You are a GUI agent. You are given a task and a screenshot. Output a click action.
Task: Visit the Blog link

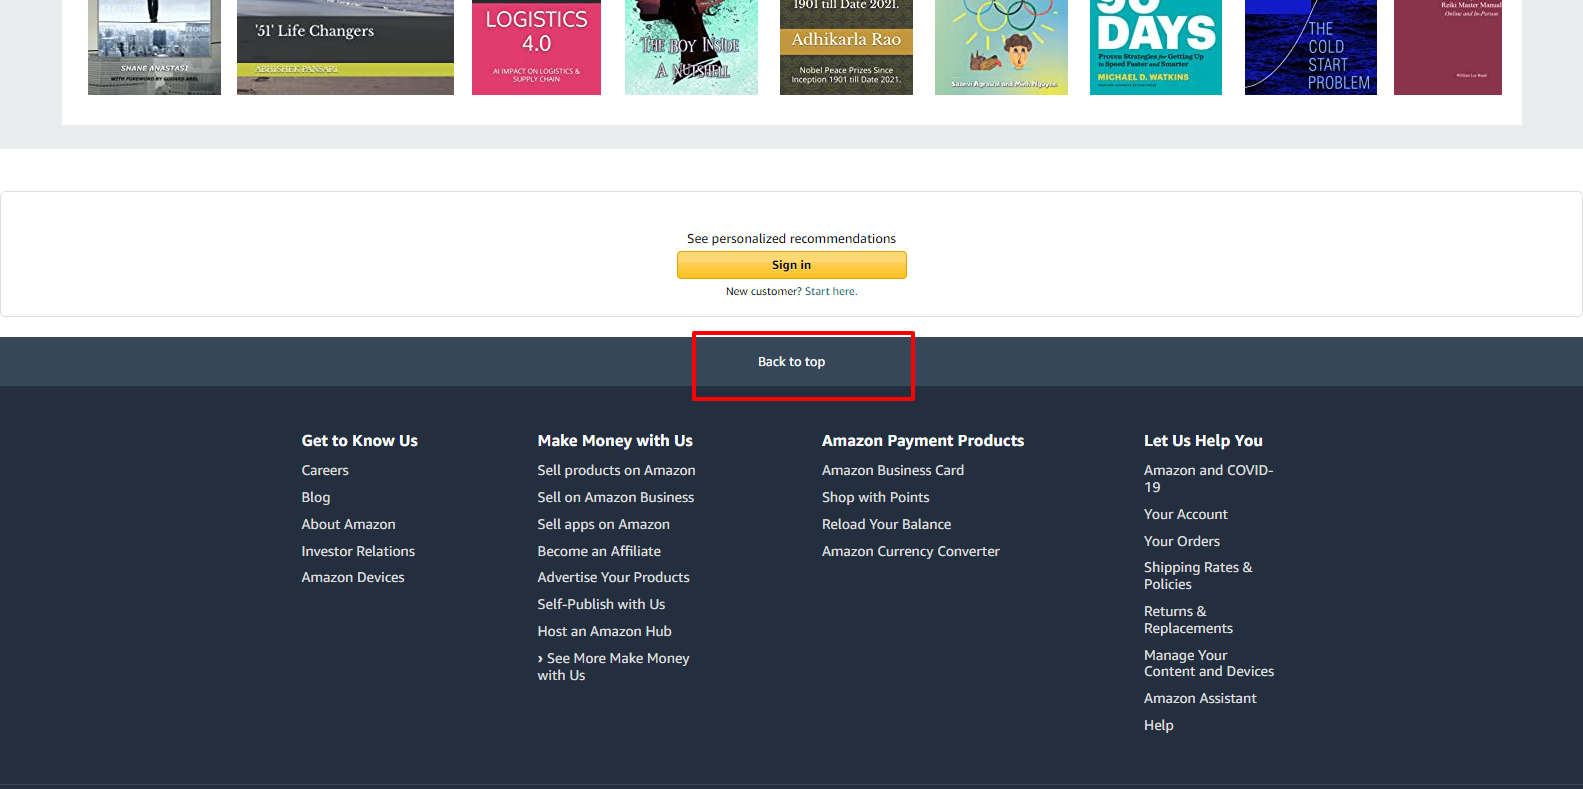pos(316,497)
